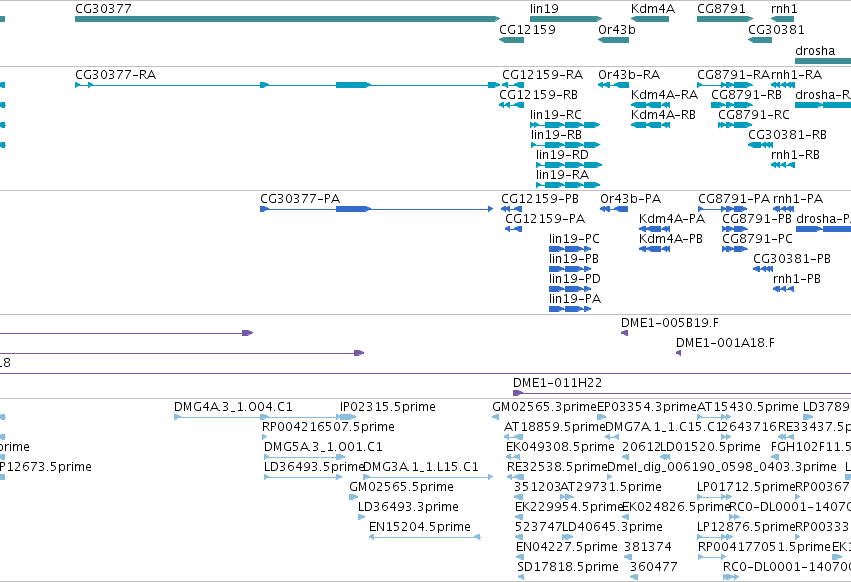Click protein Kdm4A-PB
851x582 pixels.
coord(654,249)
